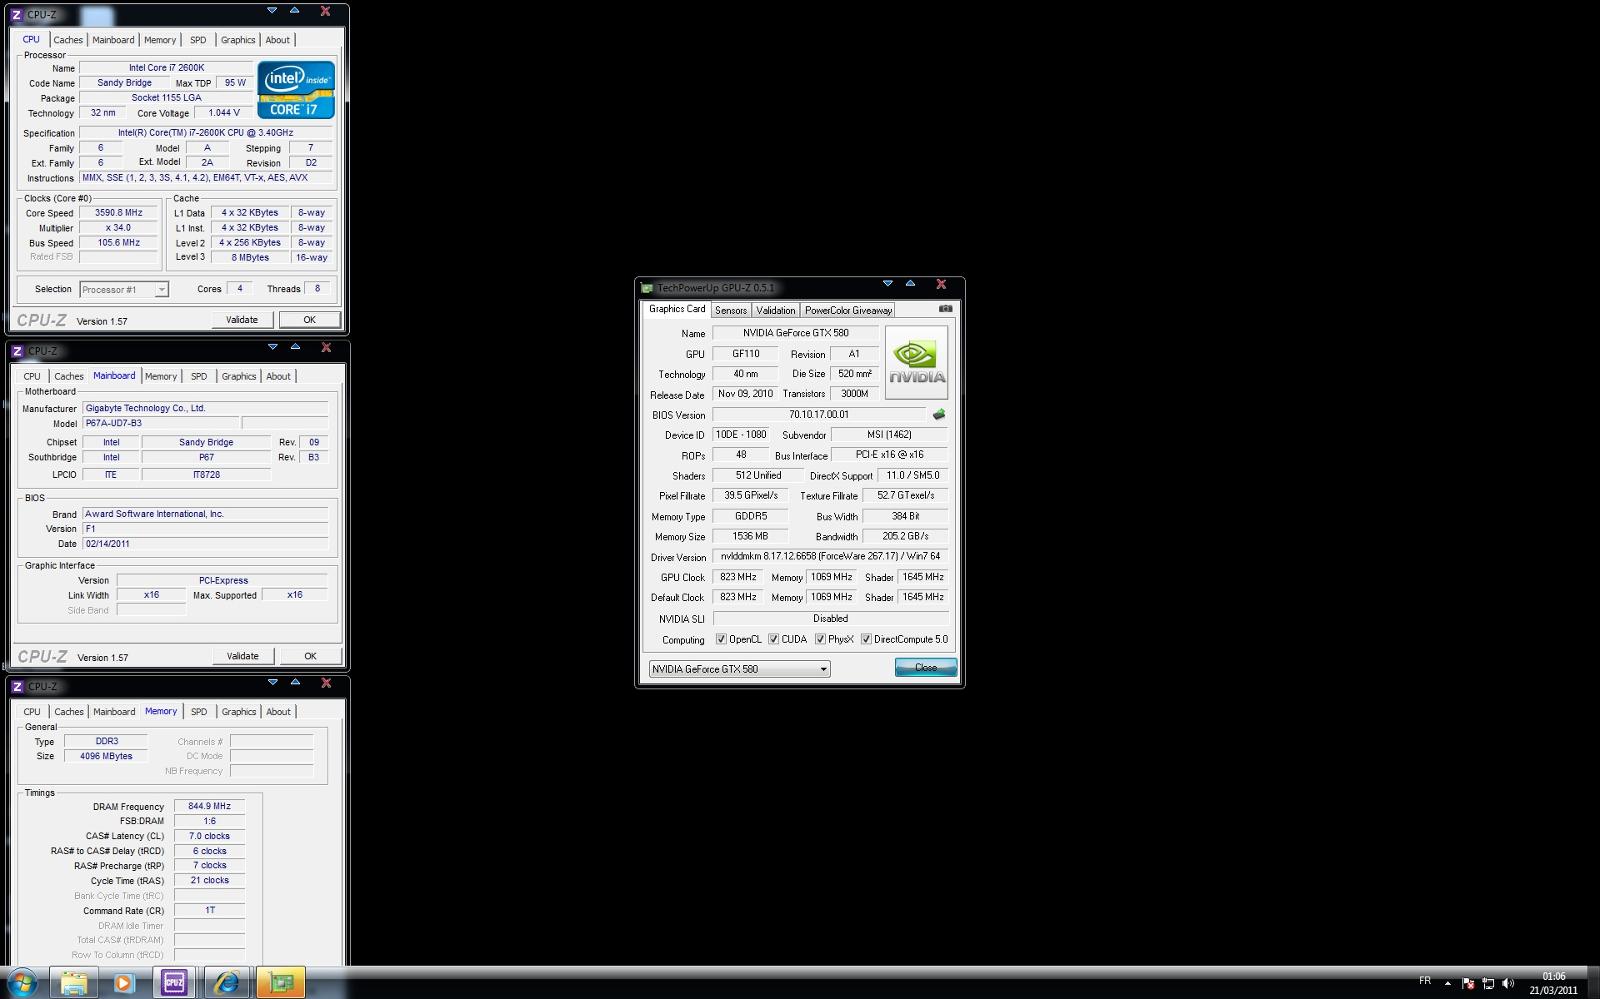Select Graphics tab in the bottom Memory window
The height and width of the screenshot is (999, 1600).
point(239,712)
